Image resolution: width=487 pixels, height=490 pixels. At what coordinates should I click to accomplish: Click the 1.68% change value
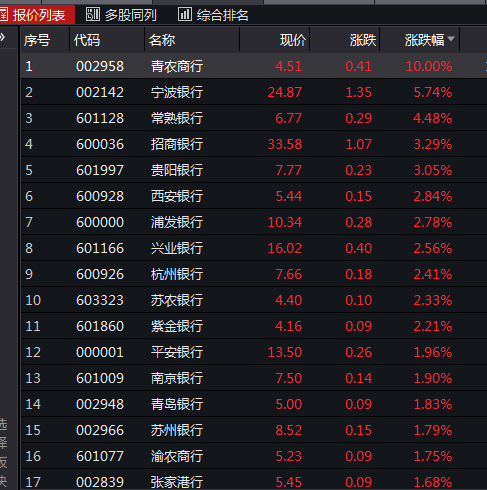tap(433, 482)
